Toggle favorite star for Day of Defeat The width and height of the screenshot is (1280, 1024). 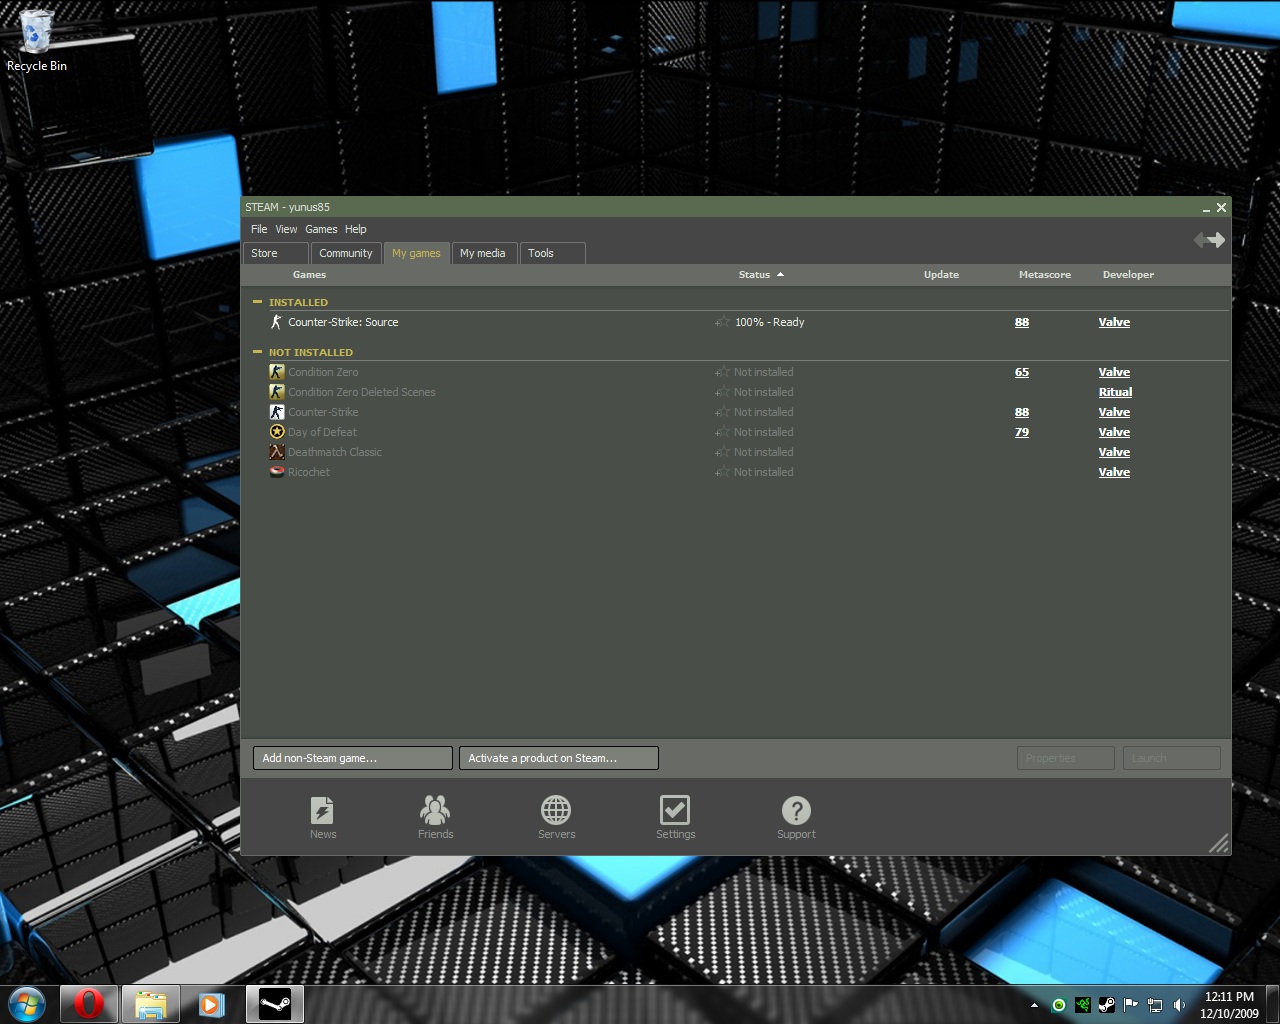pyautogui.click(x=722, y=432)
